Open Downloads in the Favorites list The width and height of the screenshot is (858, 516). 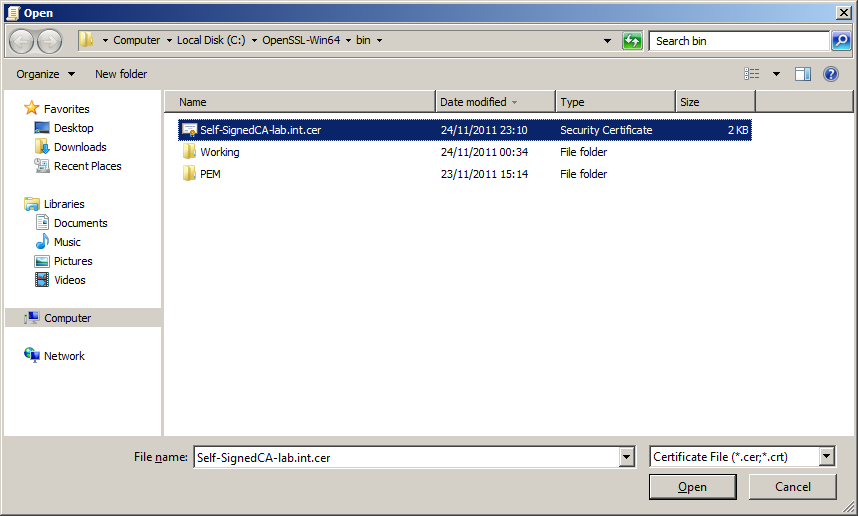[80, 147]
